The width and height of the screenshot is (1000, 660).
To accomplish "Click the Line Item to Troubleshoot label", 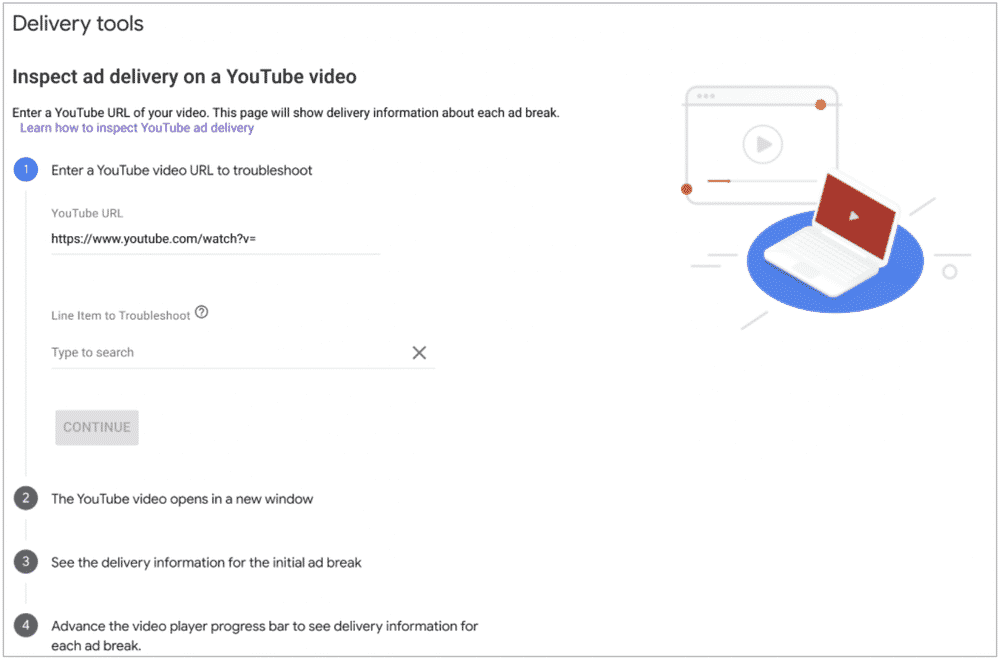I will click(121, 316).
